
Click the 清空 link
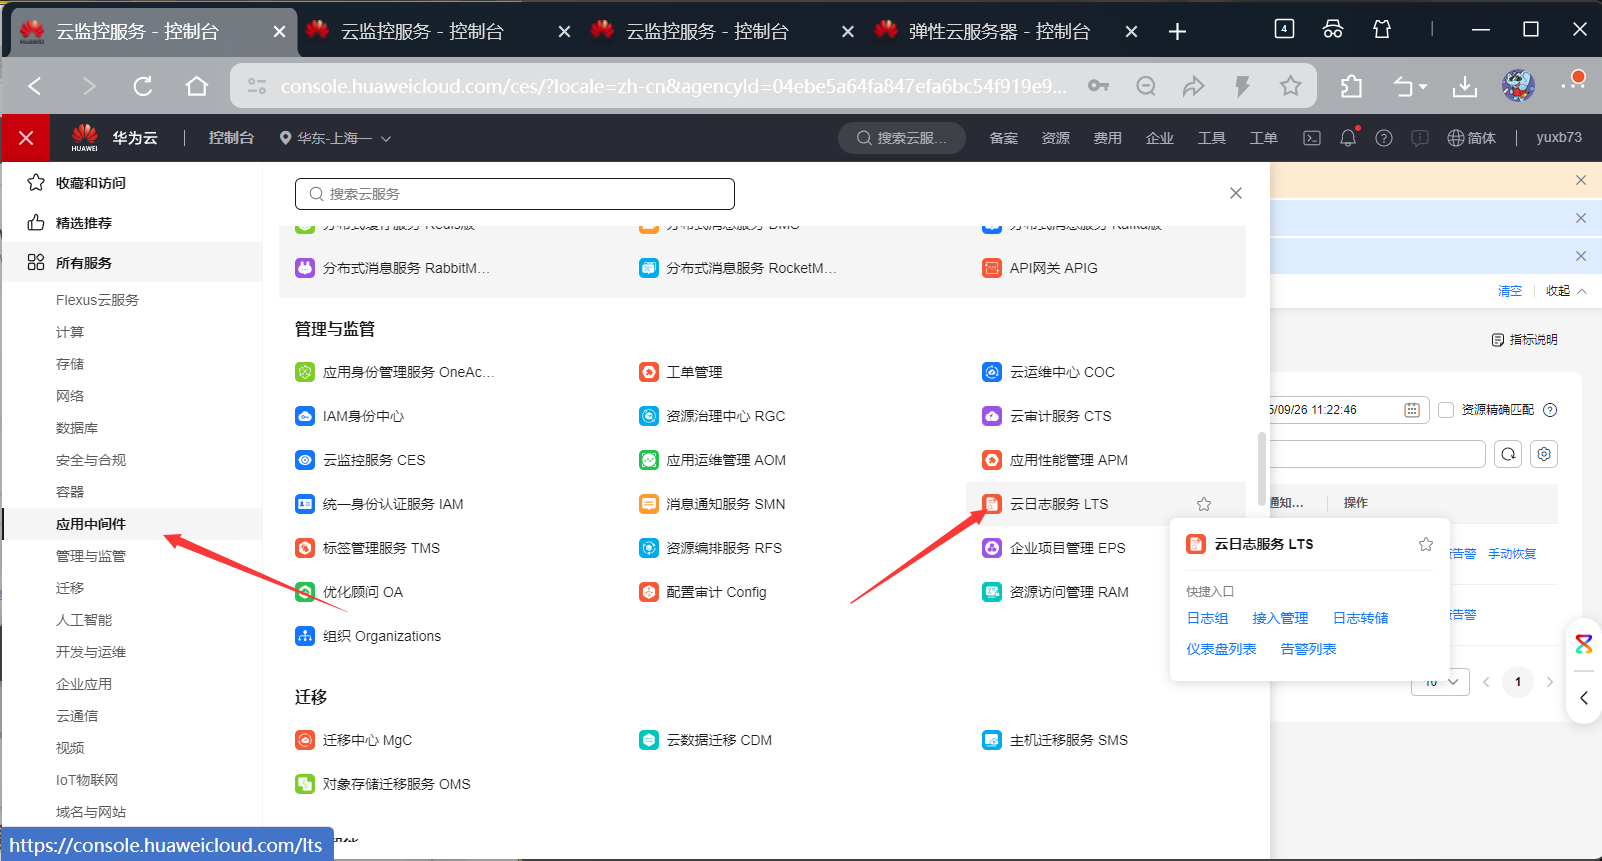pos(1510,291)
